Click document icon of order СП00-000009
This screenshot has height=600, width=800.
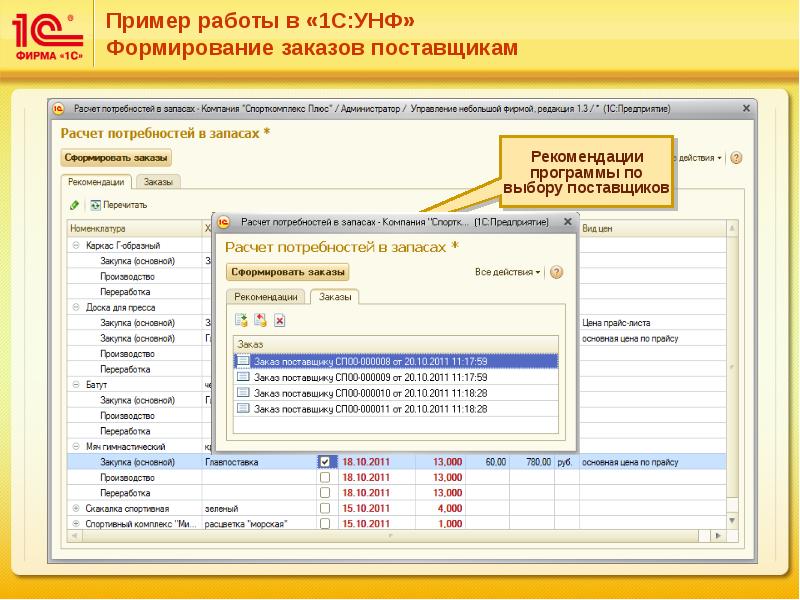pos(243,377)
